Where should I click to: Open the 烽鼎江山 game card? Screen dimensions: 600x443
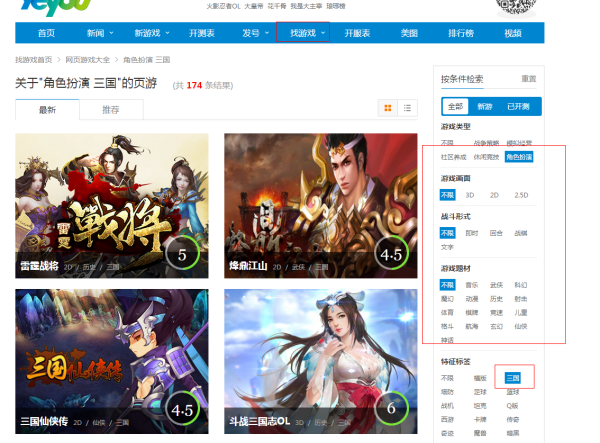coord(321,205)
